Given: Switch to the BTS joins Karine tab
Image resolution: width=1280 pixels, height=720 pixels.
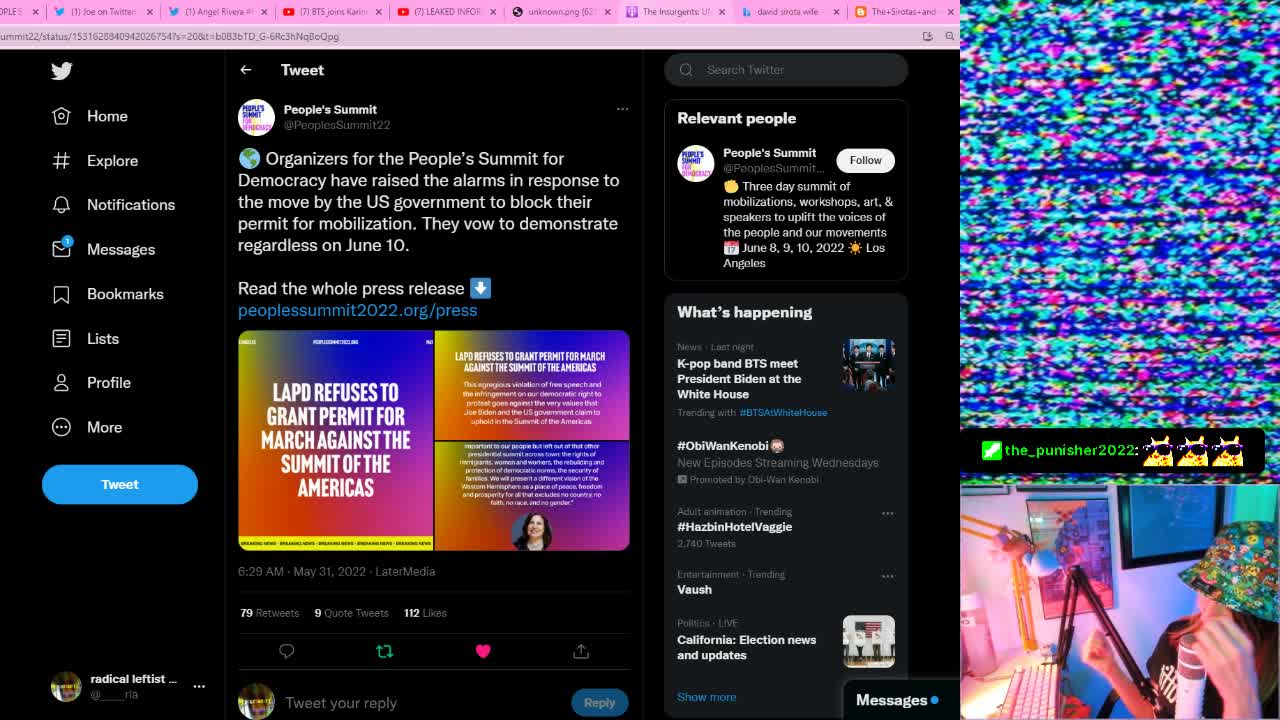Looking at the screenshot, I should [x=331, y=12].
